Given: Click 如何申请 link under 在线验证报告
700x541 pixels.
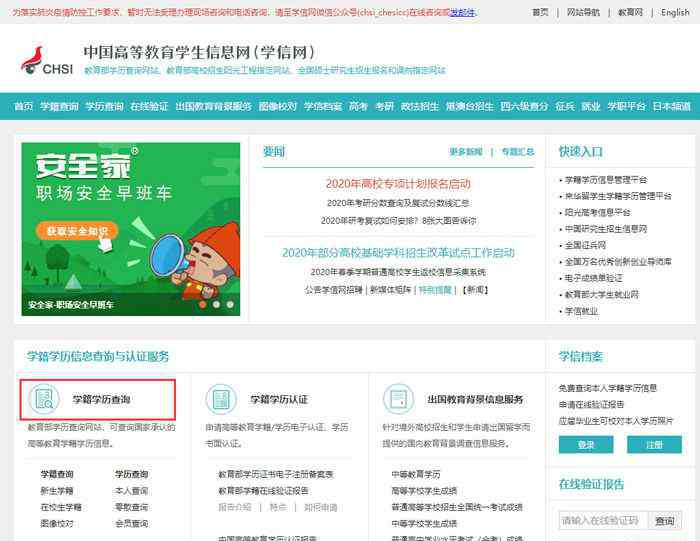Looking at the screenshot, I should pos(321,507).
